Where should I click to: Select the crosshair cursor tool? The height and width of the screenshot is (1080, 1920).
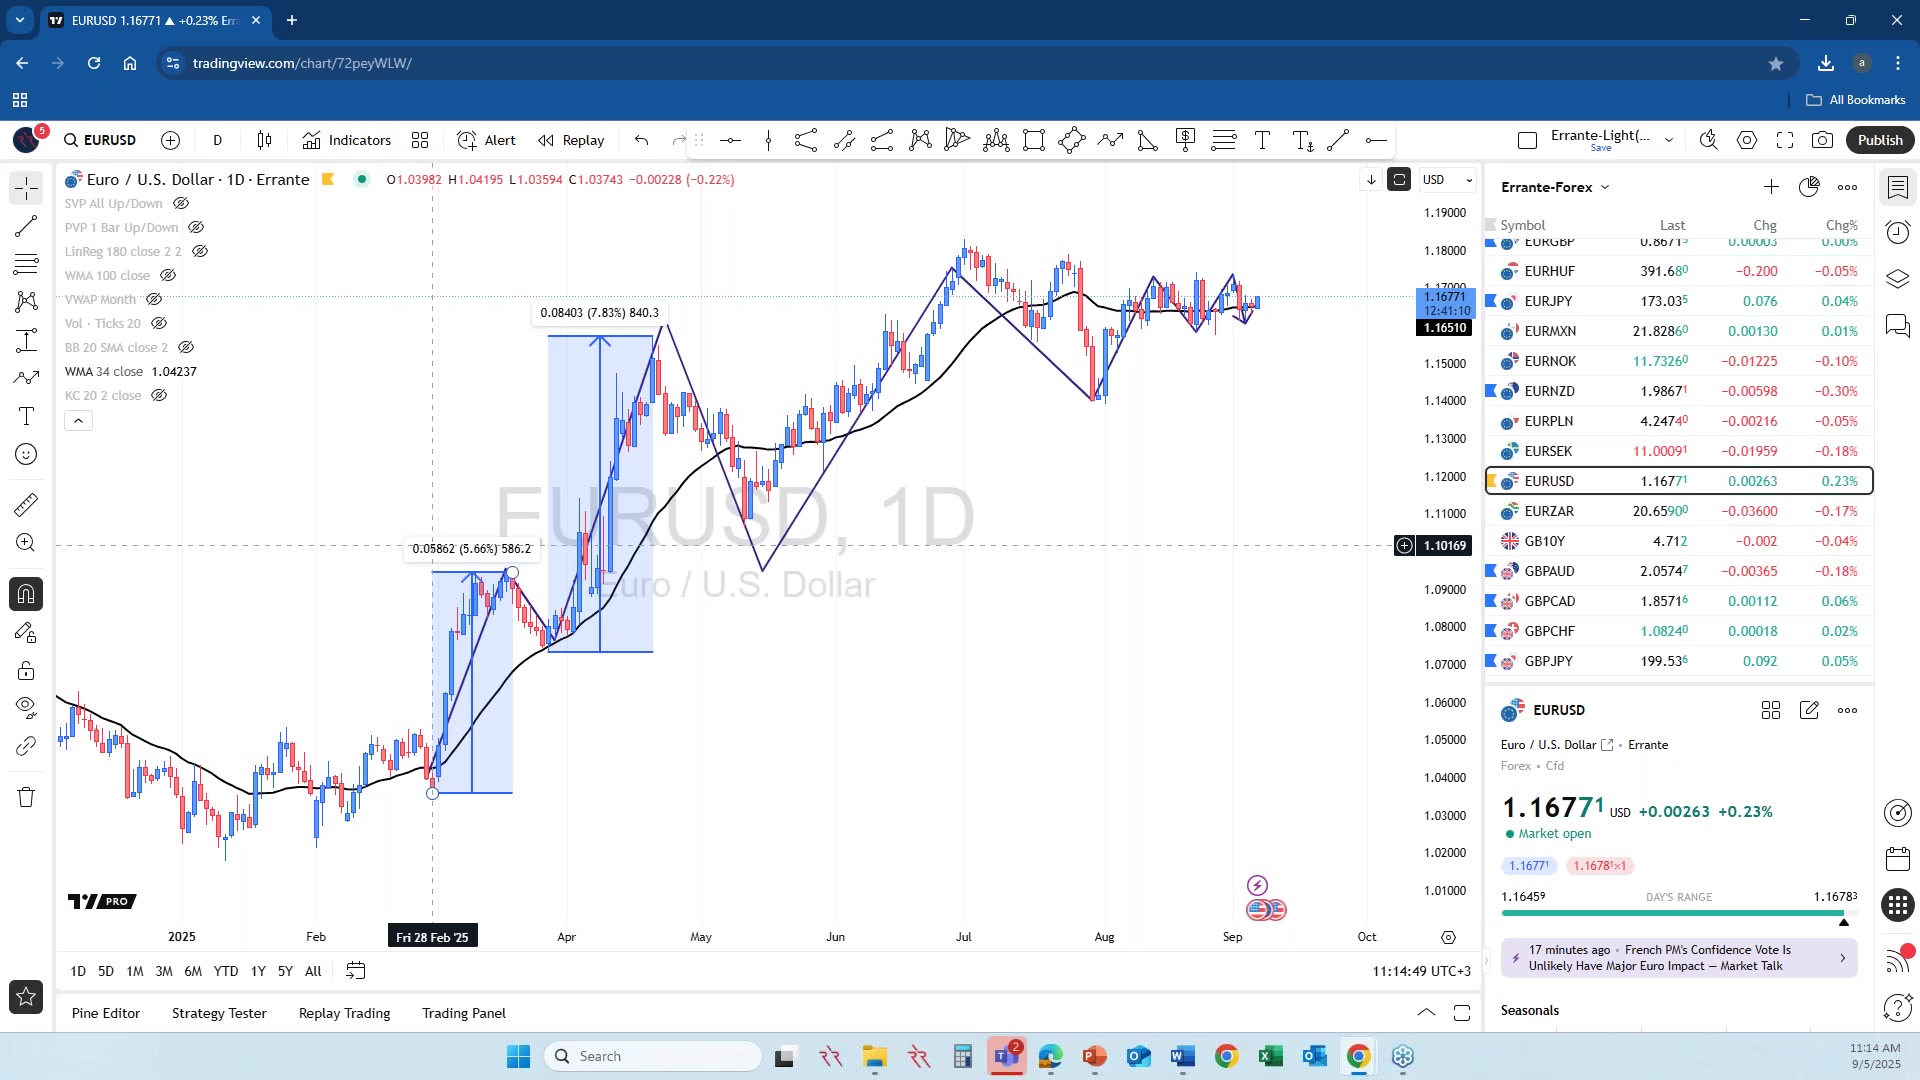(x=26, y=188)
